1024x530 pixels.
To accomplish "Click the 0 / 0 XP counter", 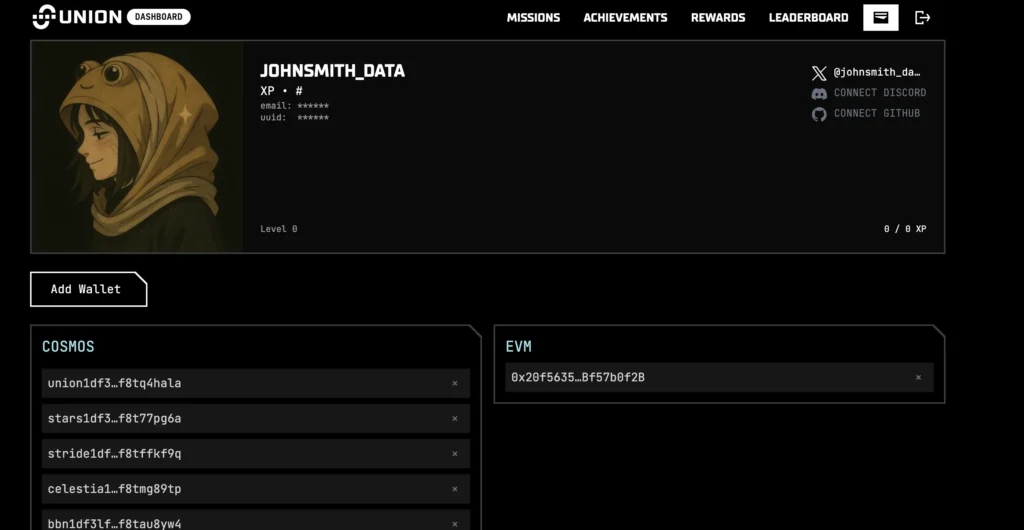I will coord(905,229).
